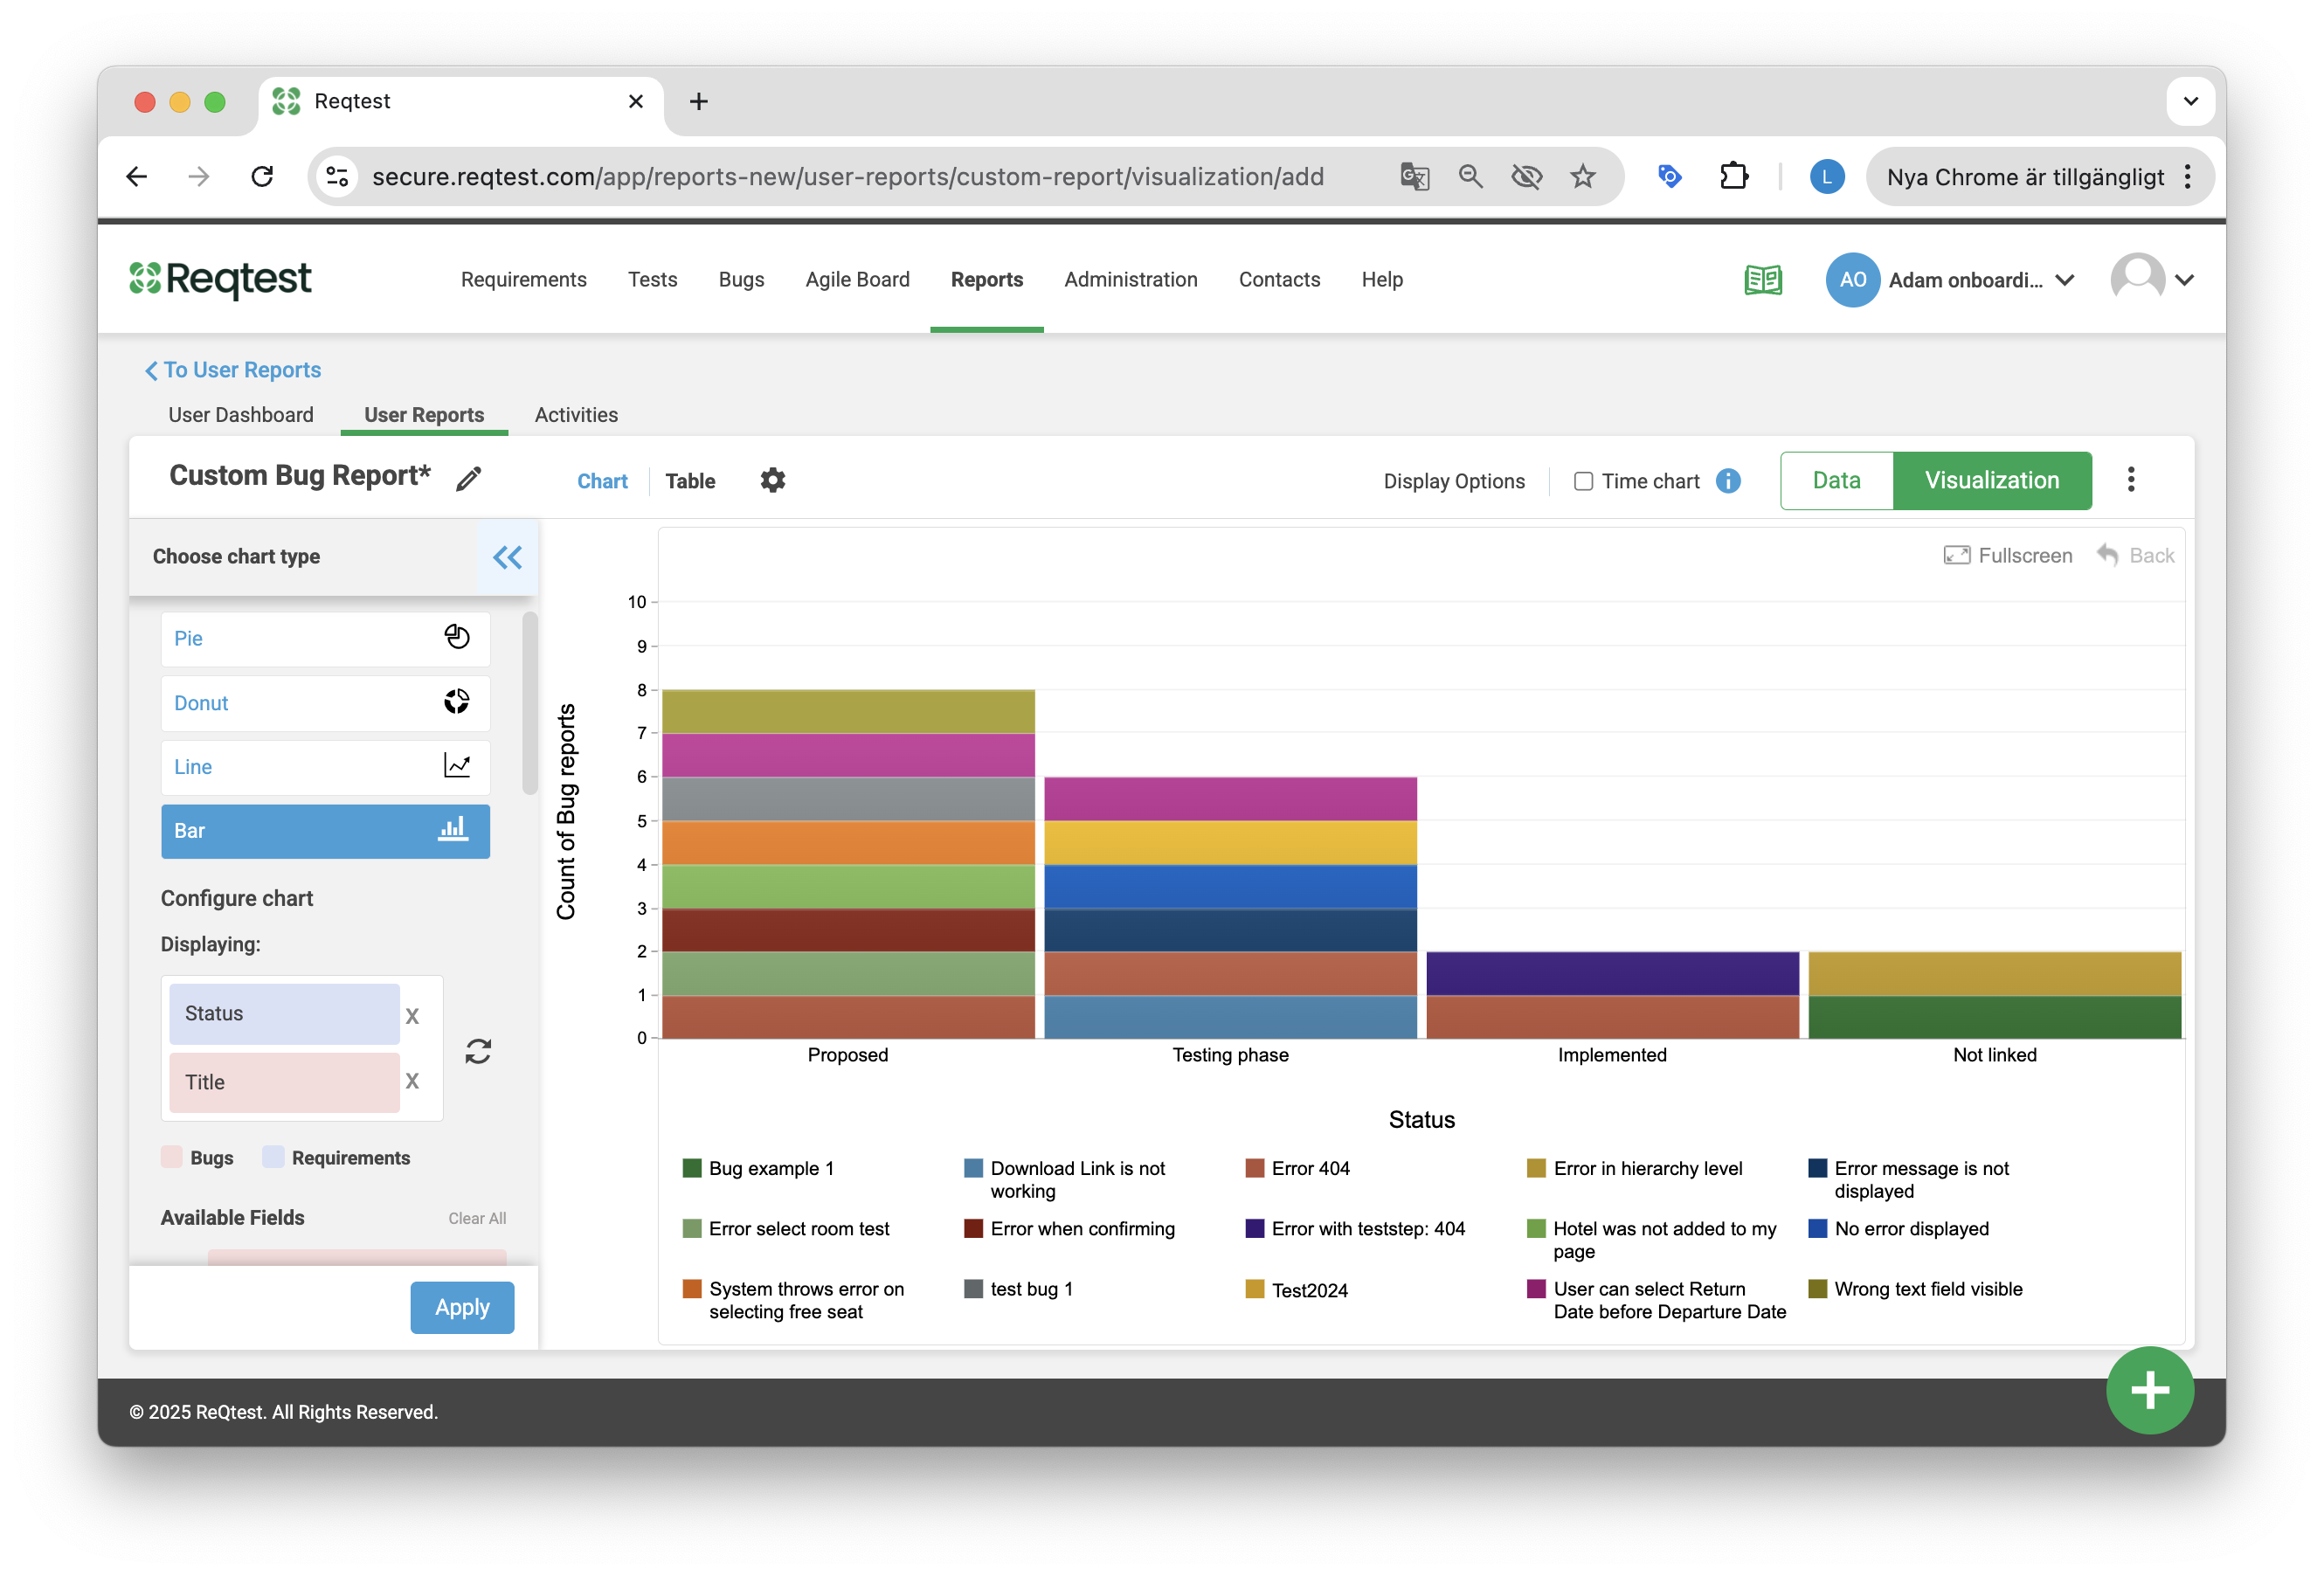Screen dimensions: 2324x1576
Task: Swap Status and Title fields
Action: 478,1050
